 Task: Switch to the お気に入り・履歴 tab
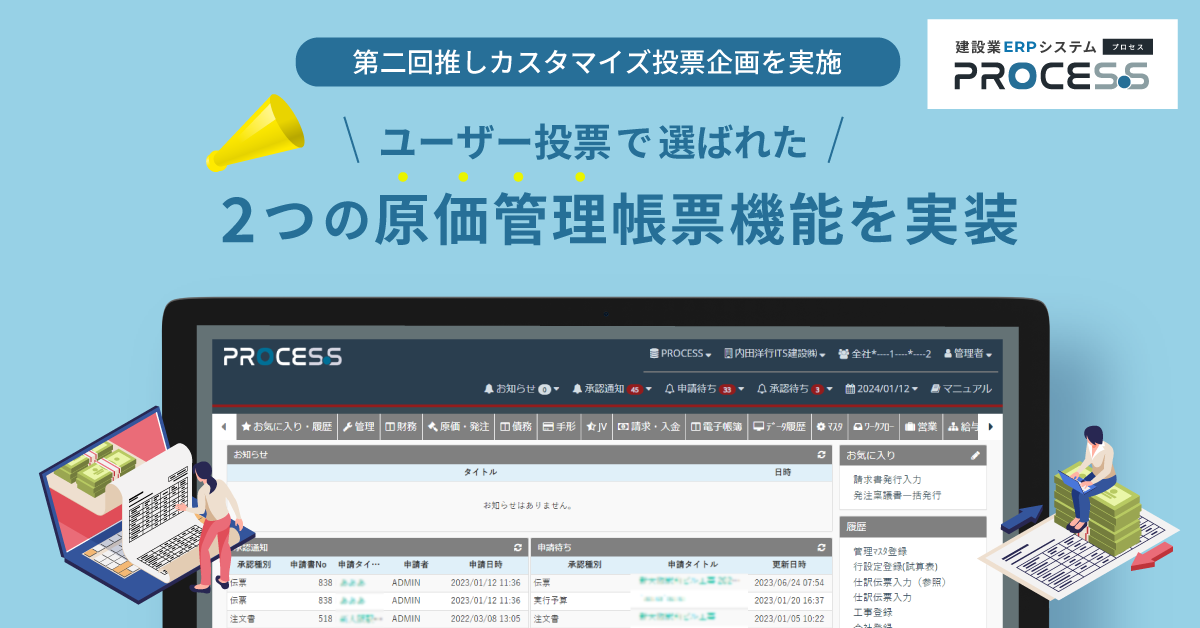(x=286, y=426)
